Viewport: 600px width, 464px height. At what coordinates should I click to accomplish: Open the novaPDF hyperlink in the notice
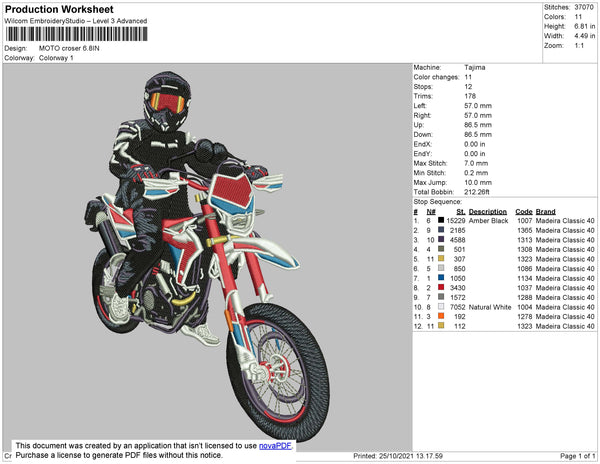275,446
